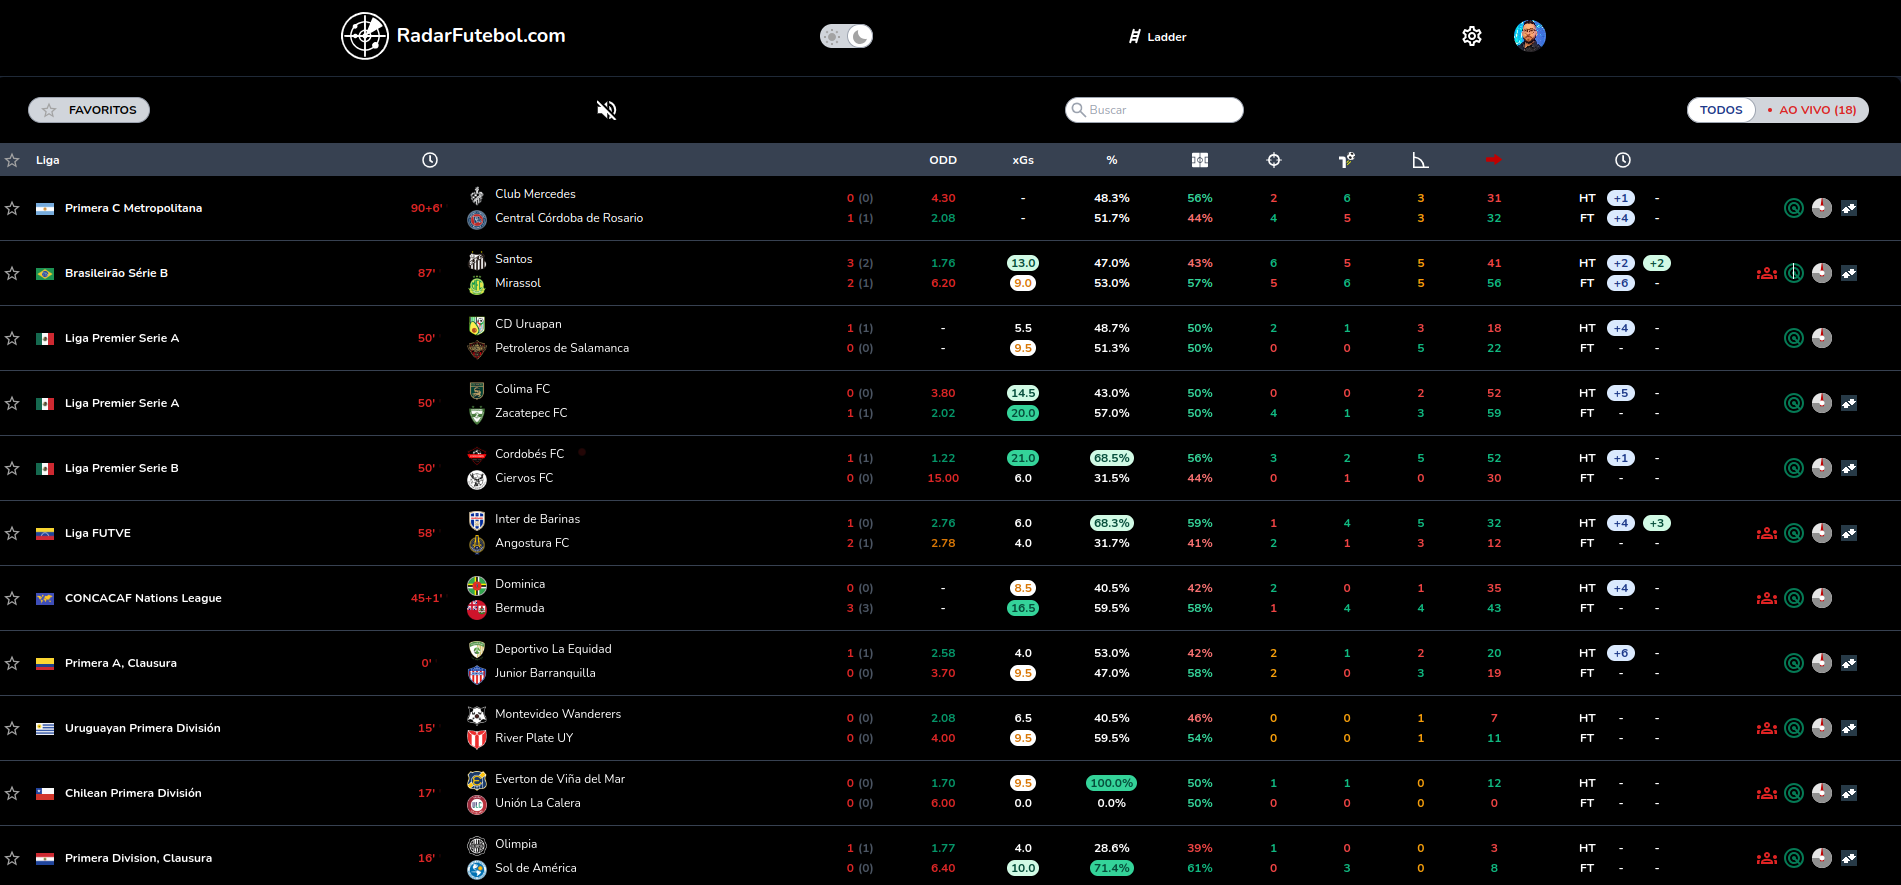This screenshot has width=1901, height=885.
Task: Open green radar icon for Olimpia match
Action: pos(1794,858)
